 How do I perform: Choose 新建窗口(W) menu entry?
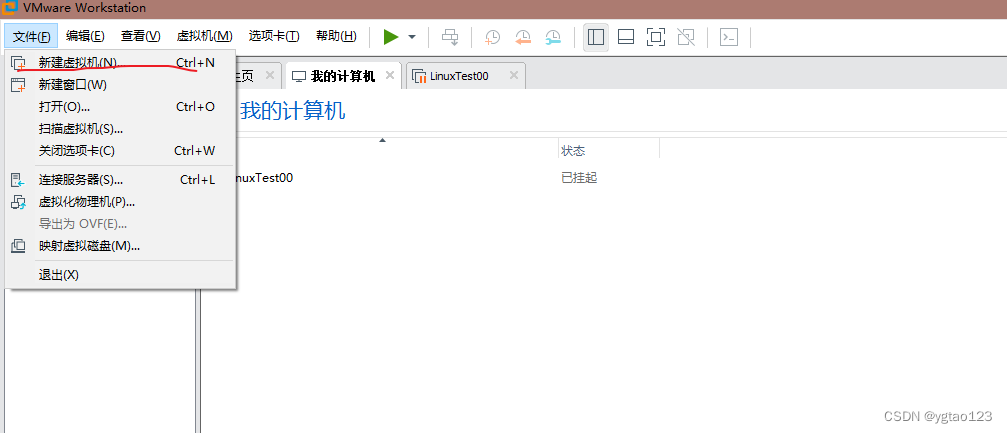(x=121, y=85)
